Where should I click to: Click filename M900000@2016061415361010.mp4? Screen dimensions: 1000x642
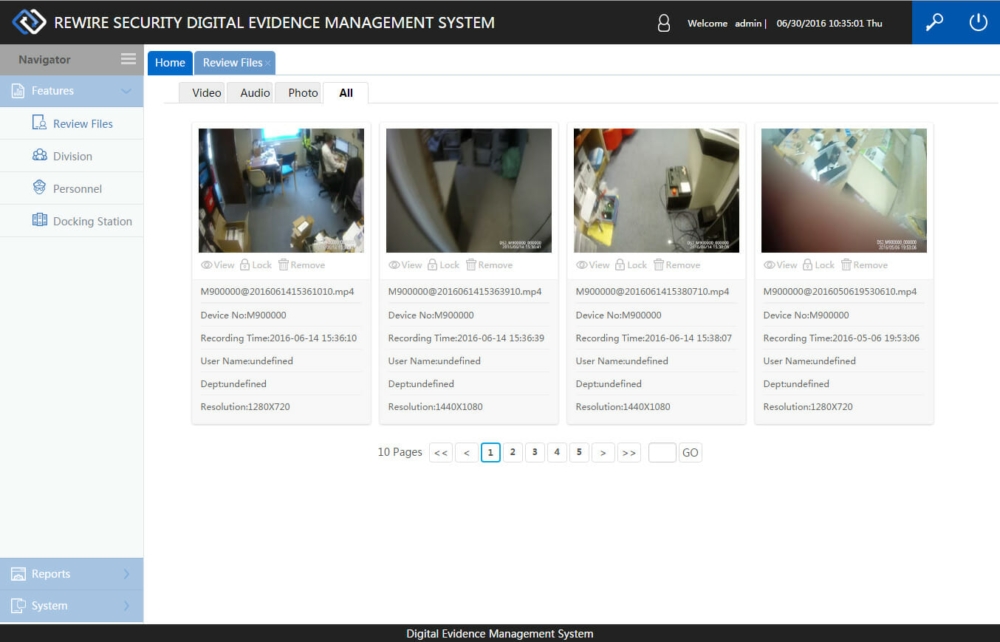pos(277,291)
